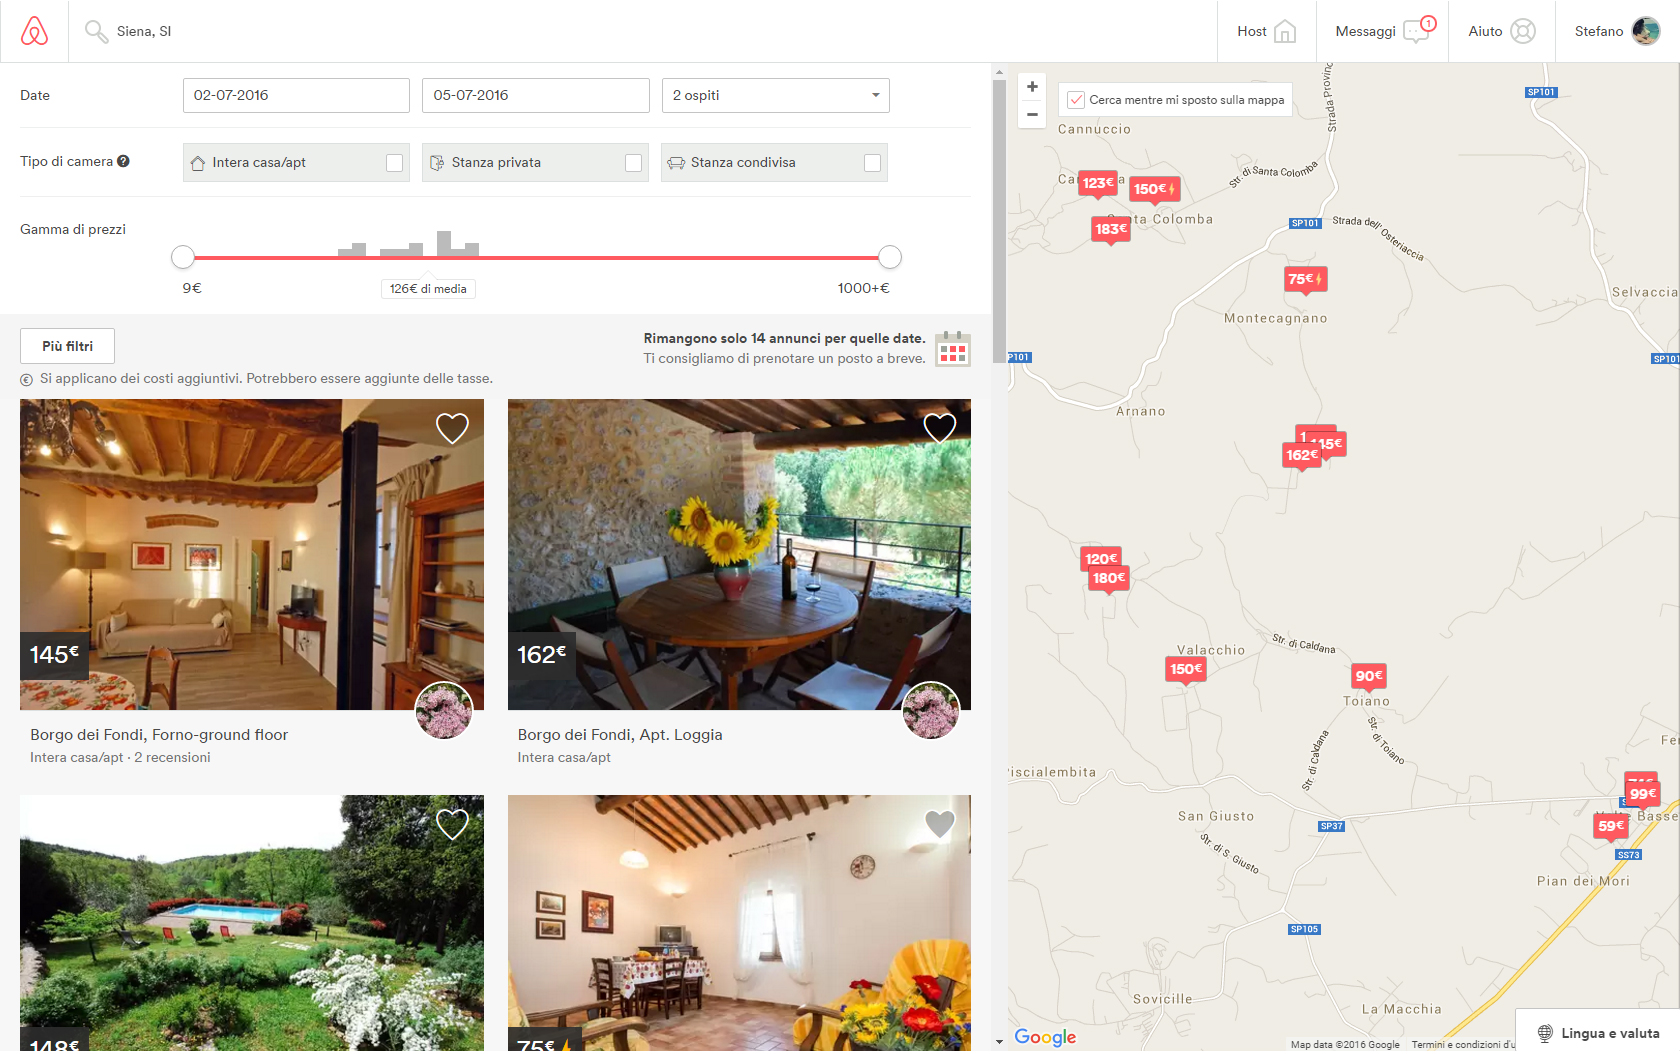Image resolution: width=1680 pixels, height=1054 pixels.
Task: Grab the maximum price slider handle
Action: tap(889, 257)
